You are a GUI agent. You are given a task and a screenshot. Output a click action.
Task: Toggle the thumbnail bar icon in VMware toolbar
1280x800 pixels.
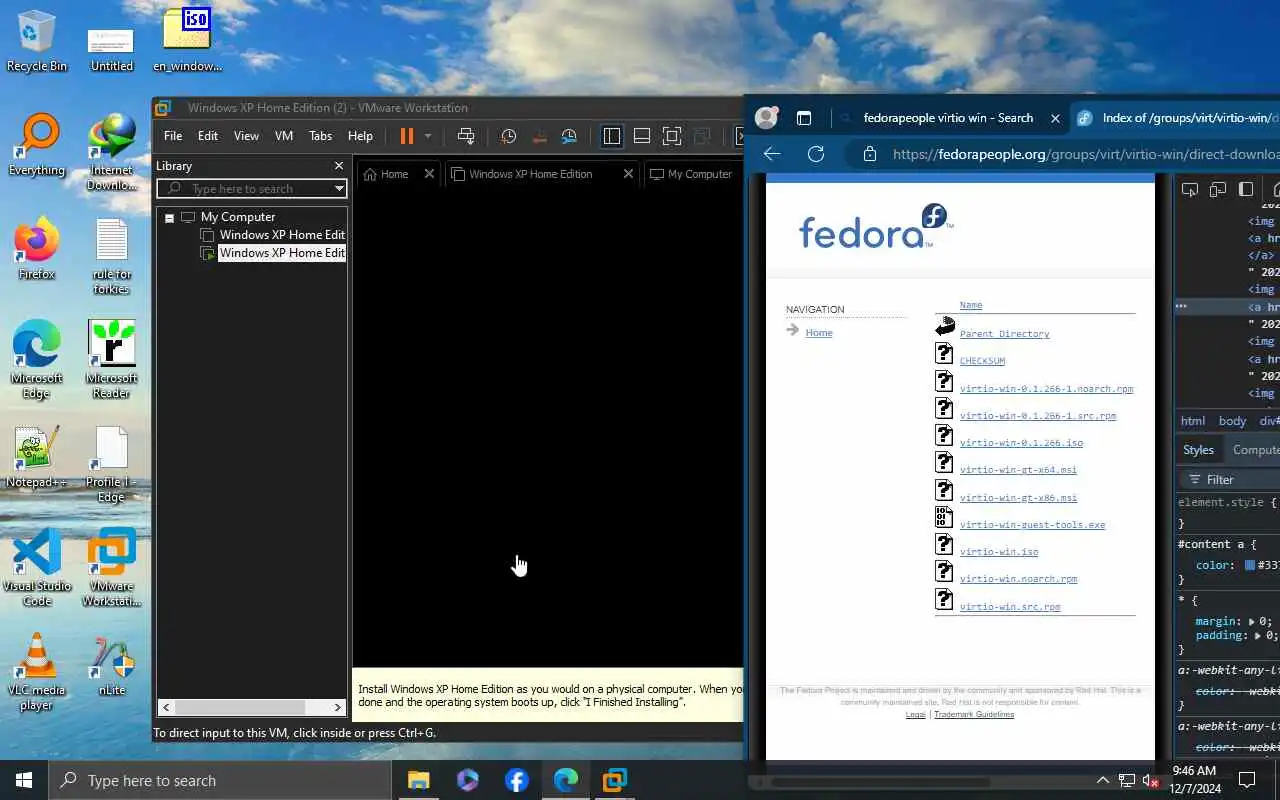[642, 136]
